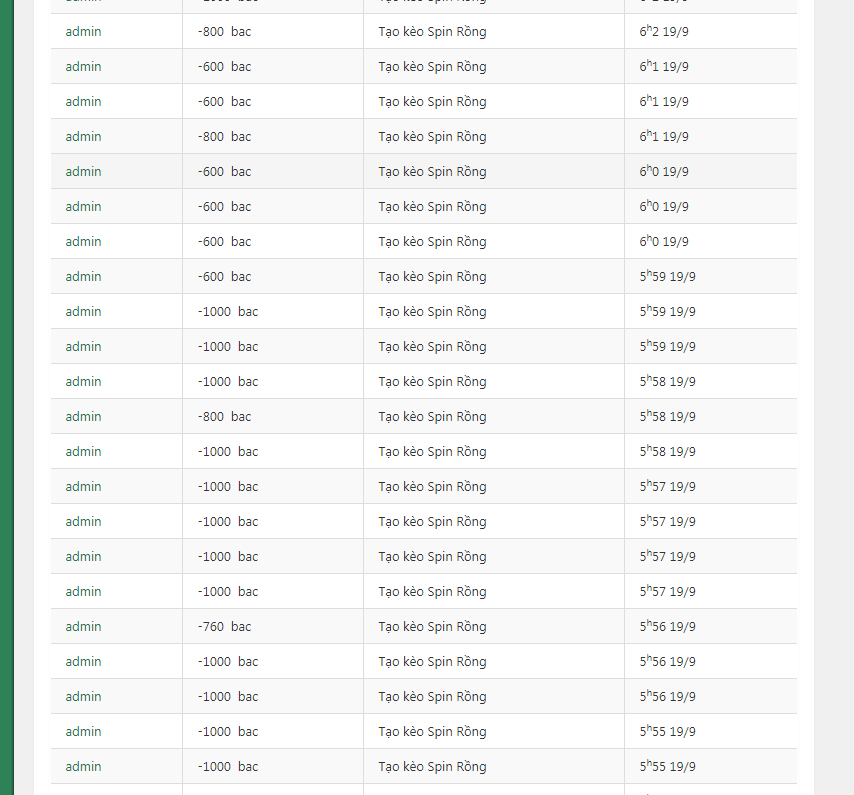This screenshot has height=795, width=854.
Task: Click admin link in -600 bac 5h59 row
Action: pos(84,277)
